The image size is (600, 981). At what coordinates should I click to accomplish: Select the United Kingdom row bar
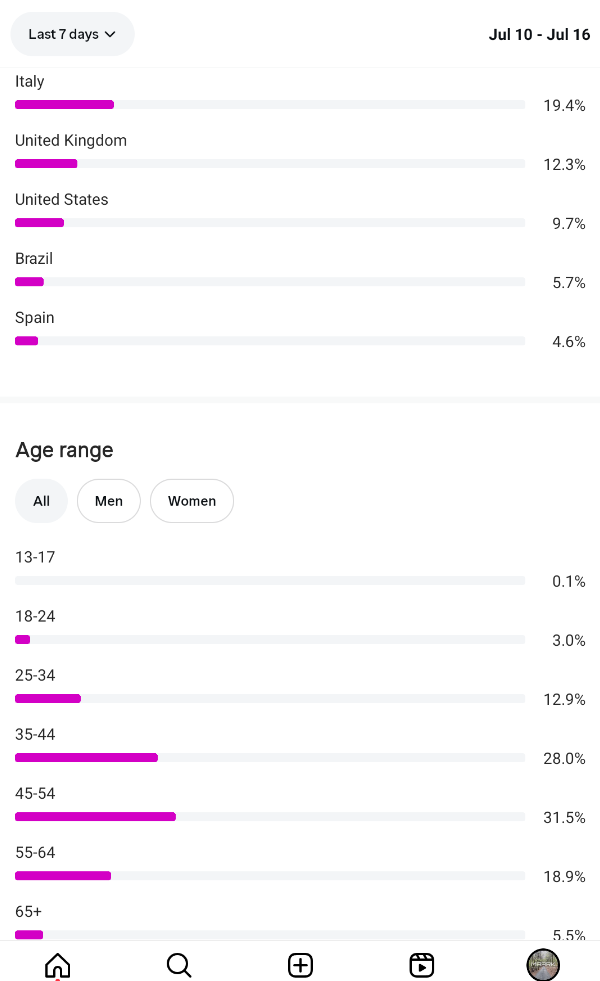pos(270,163)
